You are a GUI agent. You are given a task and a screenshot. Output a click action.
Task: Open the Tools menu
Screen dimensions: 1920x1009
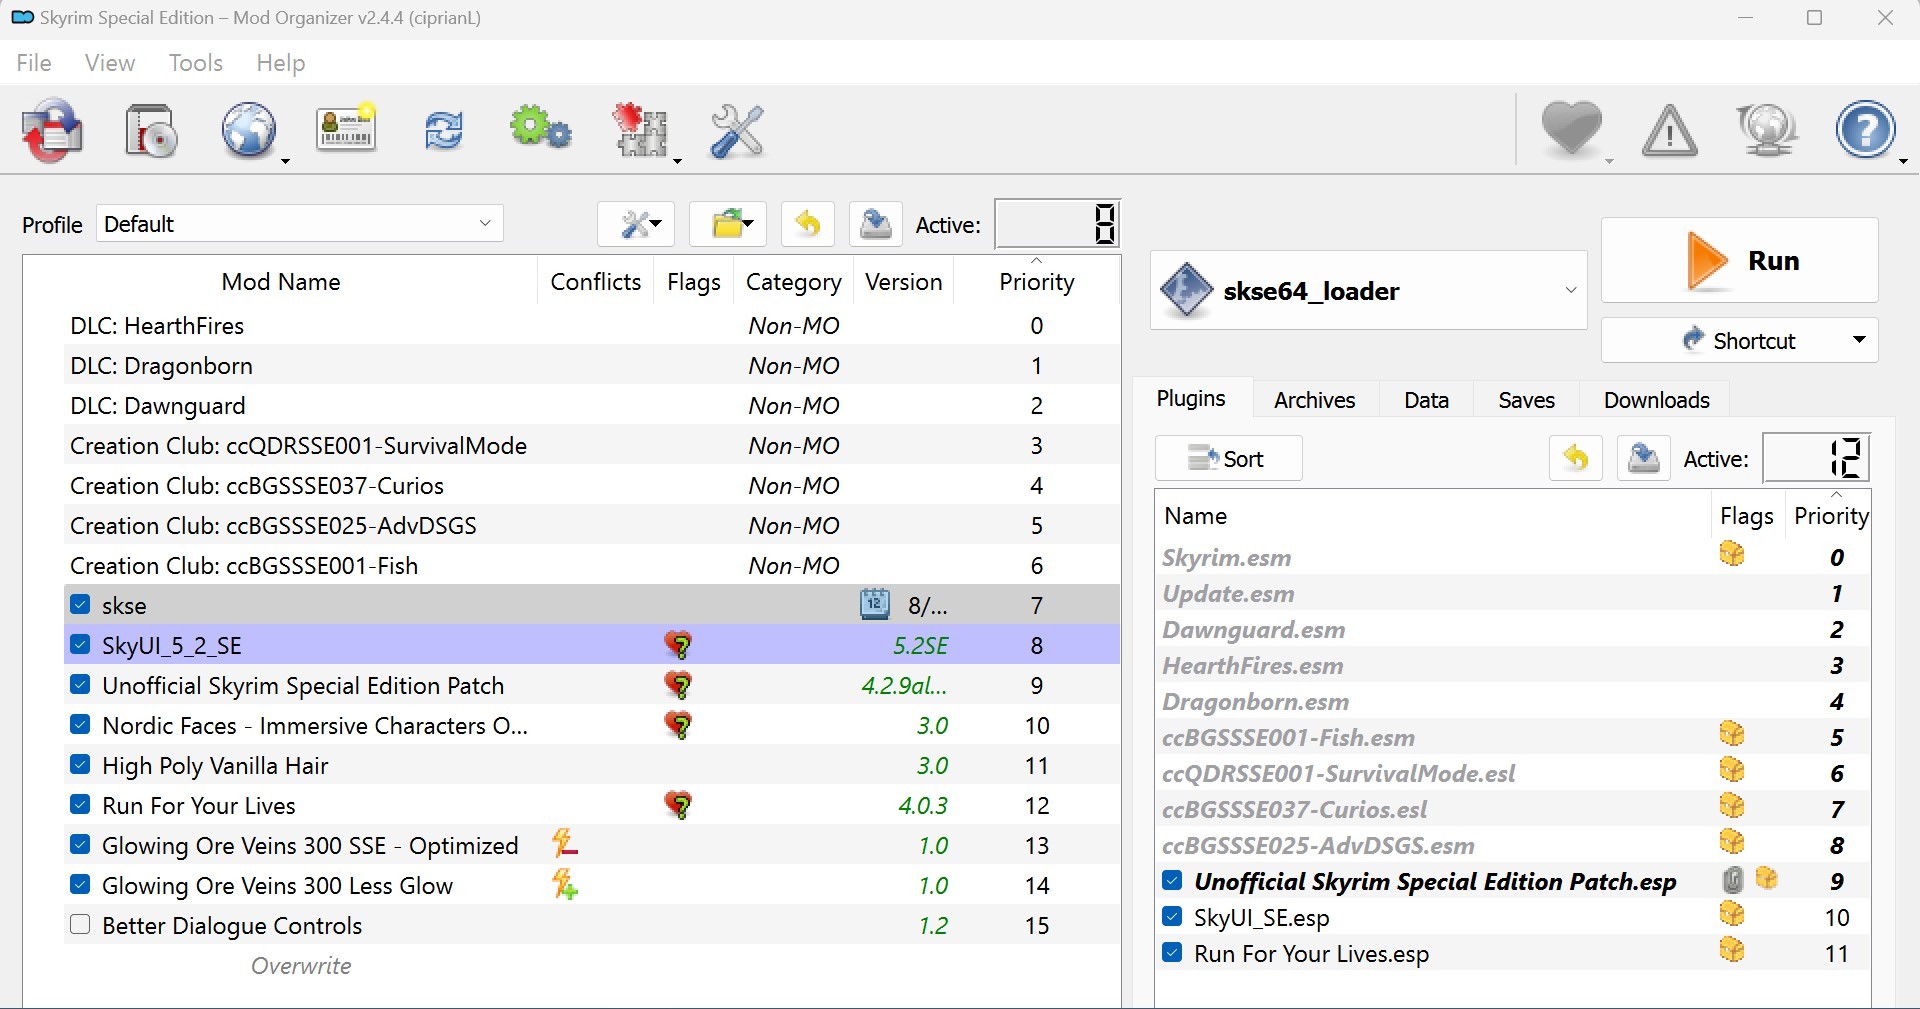point(196,63)
